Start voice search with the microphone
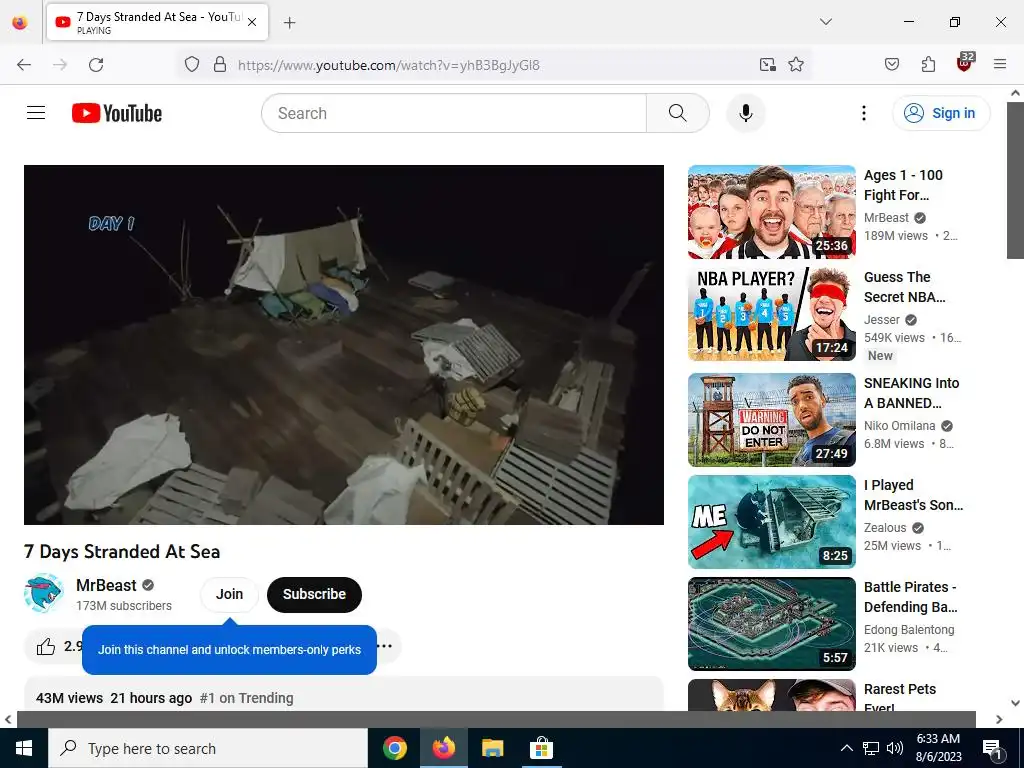 tap(746, 113)
